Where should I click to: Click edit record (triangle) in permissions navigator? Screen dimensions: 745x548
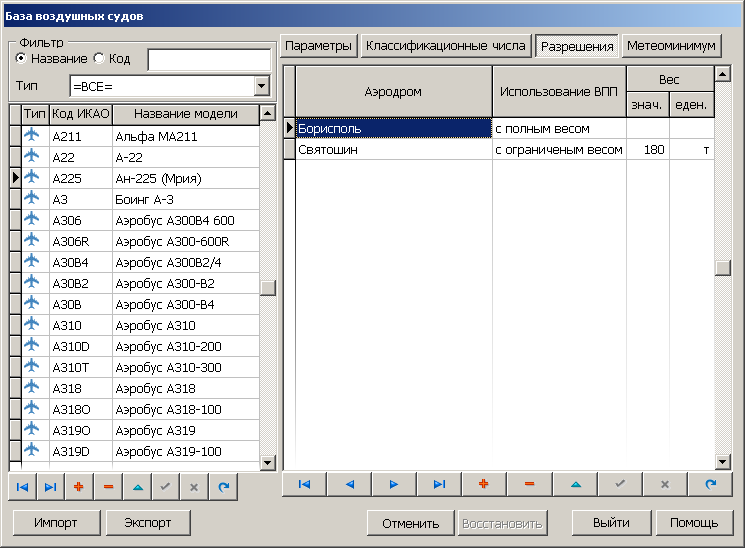[x=575, y=484]
